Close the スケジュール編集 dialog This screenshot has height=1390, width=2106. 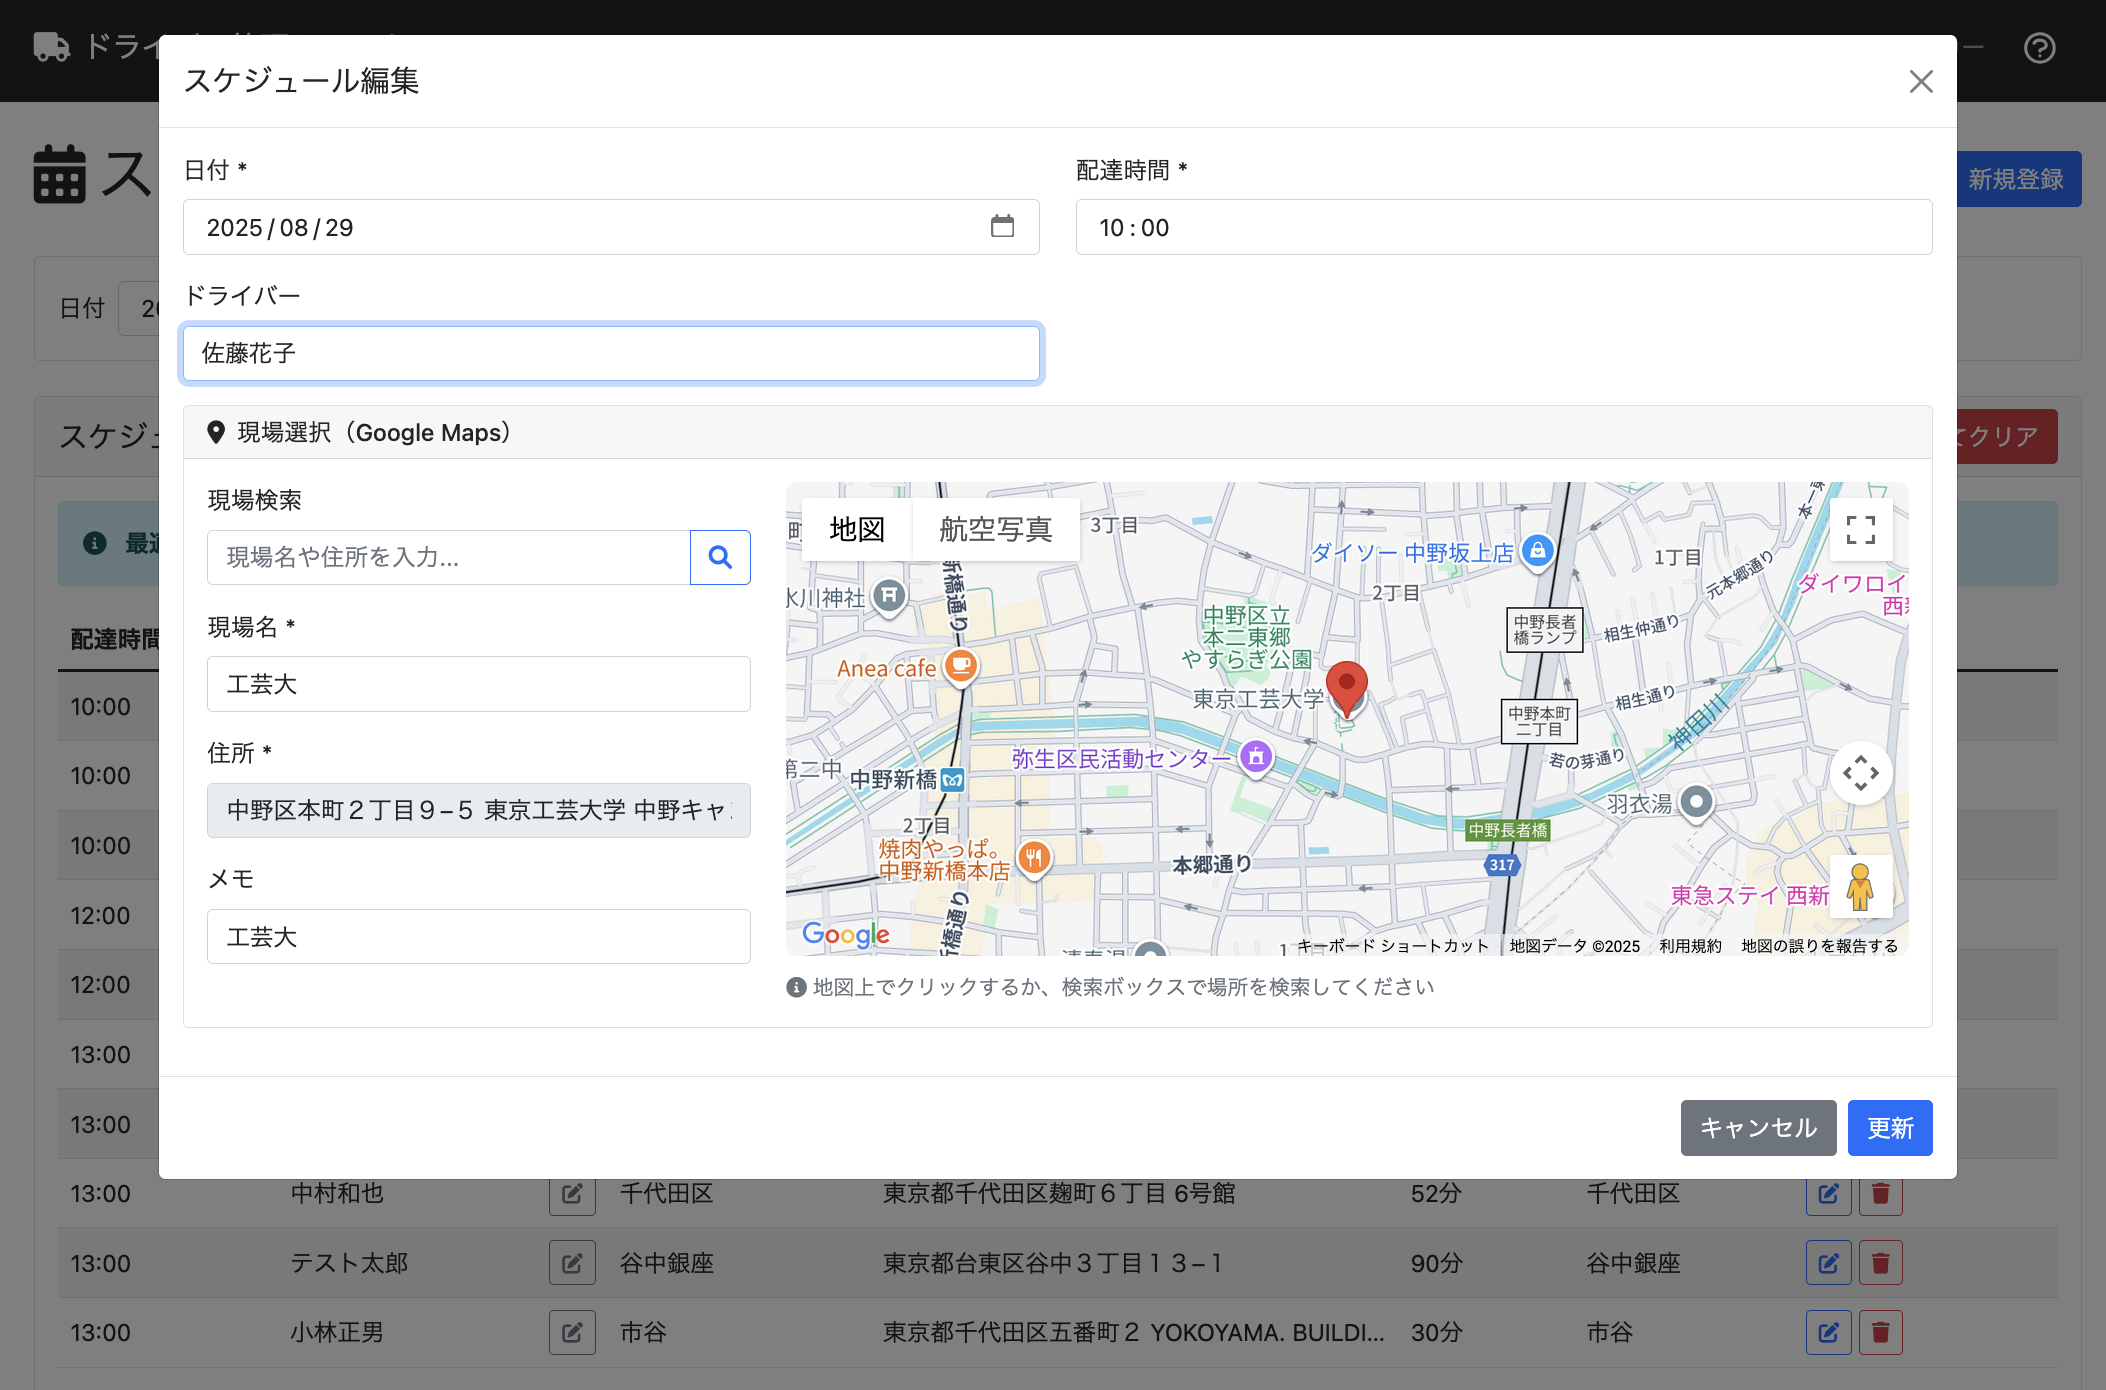point(1920,81)
